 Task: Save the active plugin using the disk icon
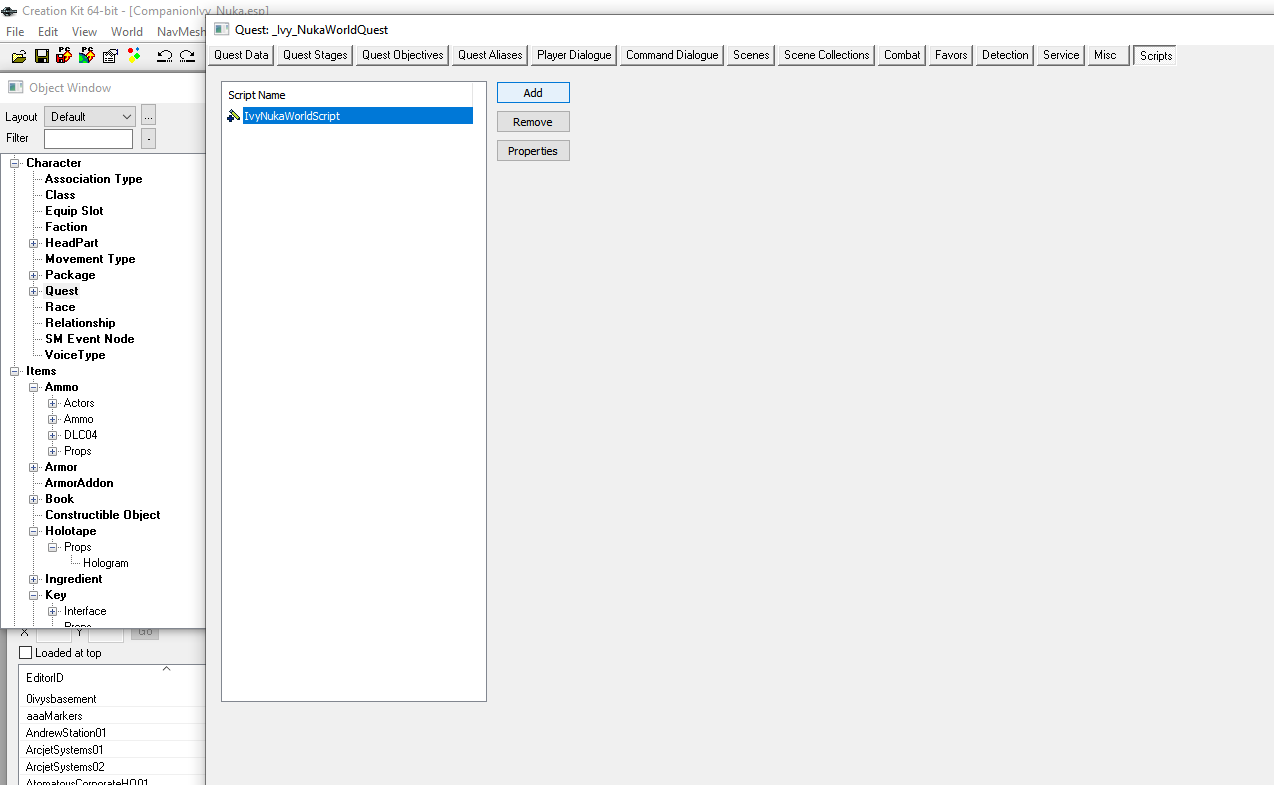pyautogui.click(x=42, y=56)
